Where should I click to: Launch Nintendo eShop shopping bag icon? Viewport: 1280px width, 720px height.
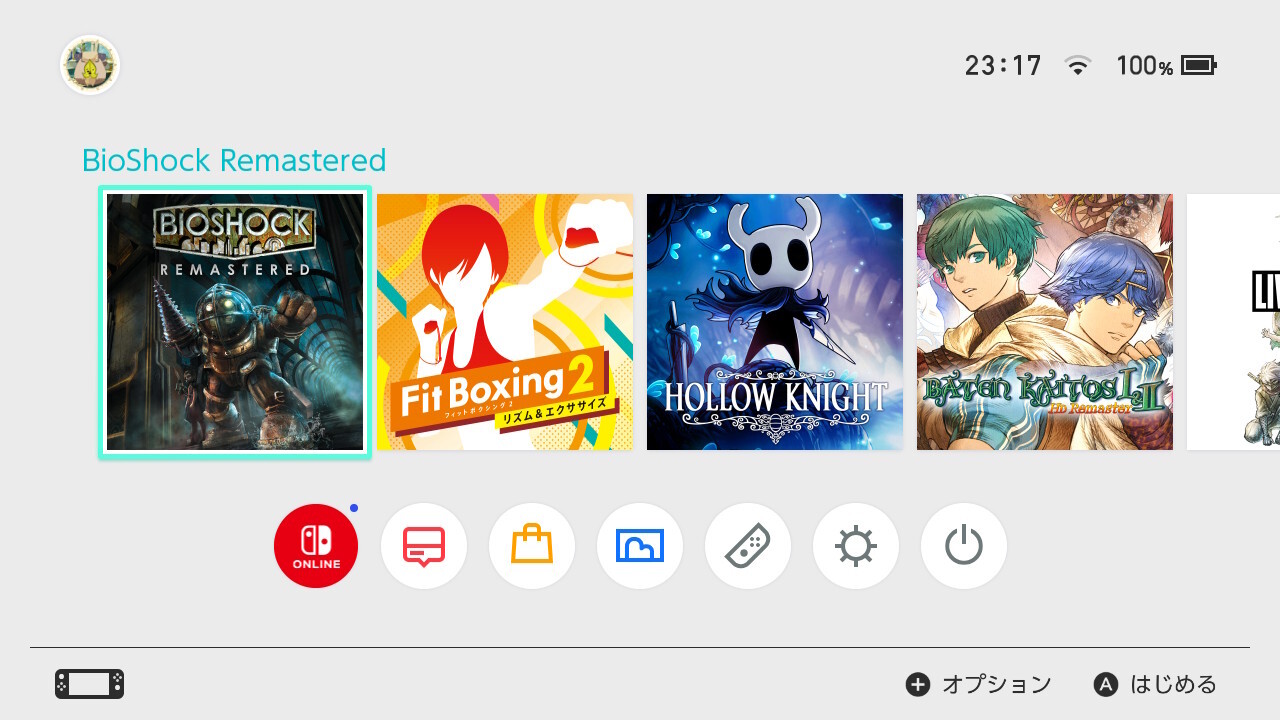point(532,546)
